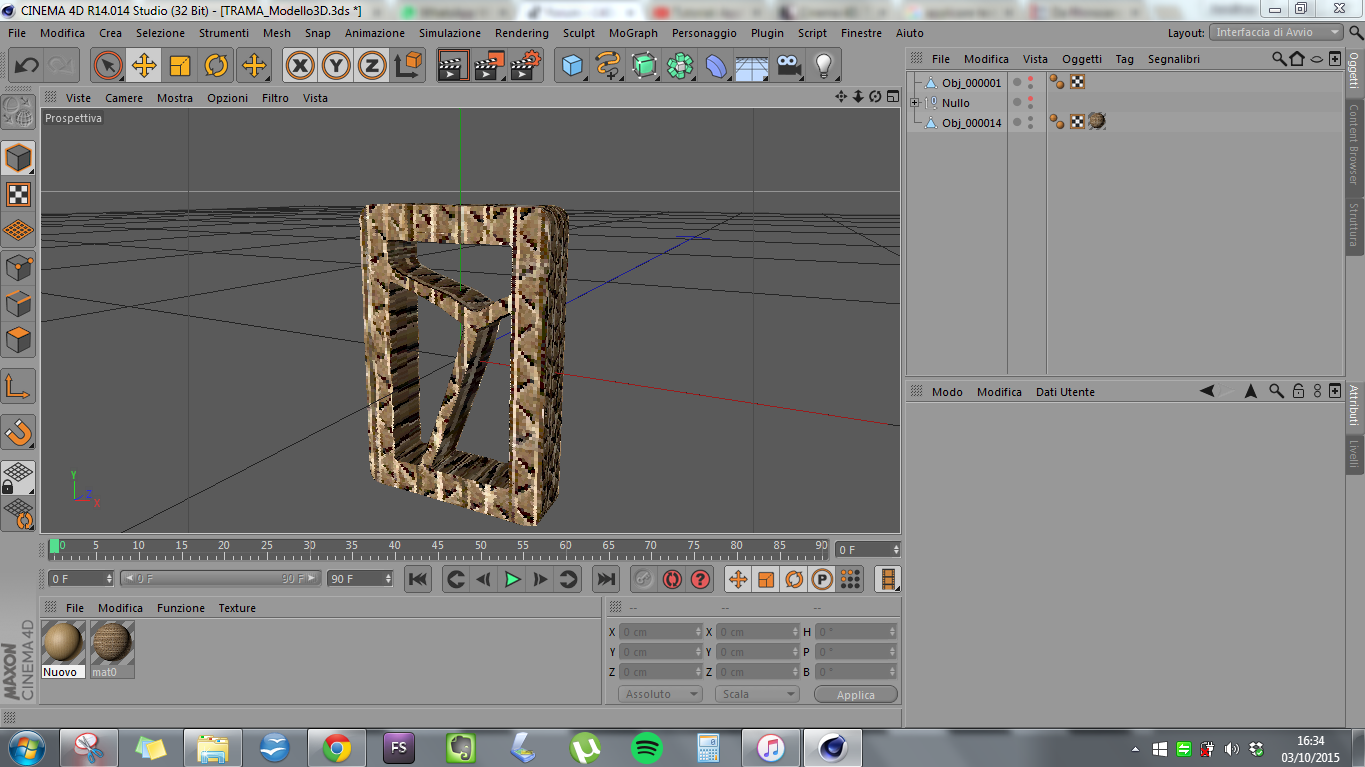Select the Rotate tool
Viewport: 1365px width, 767px height.
pyautogui.click(x=216, y=66)
